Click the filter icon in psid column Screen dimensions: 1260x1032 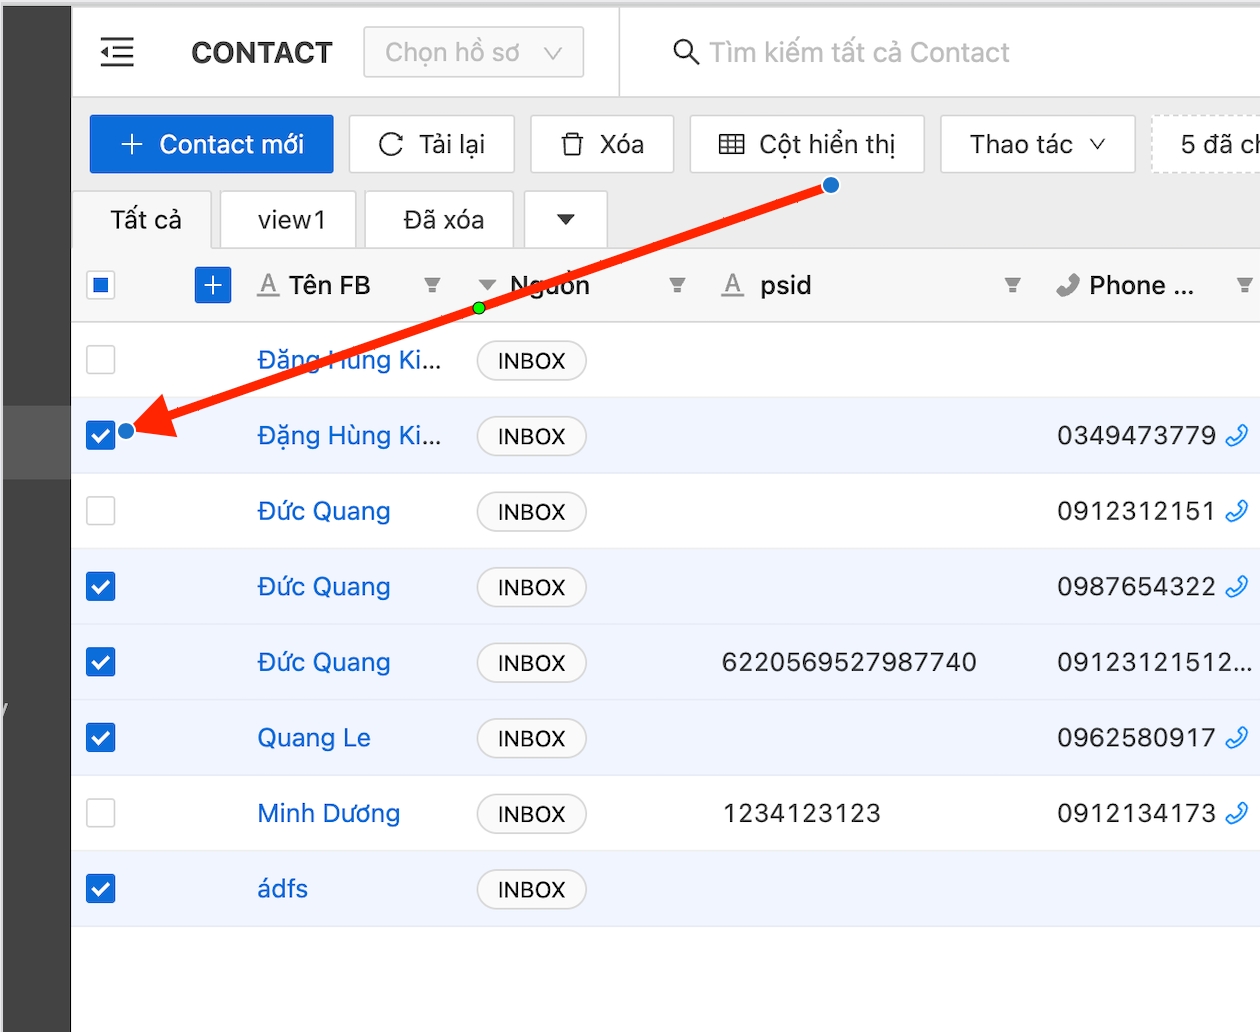(x=1012, y=285)
